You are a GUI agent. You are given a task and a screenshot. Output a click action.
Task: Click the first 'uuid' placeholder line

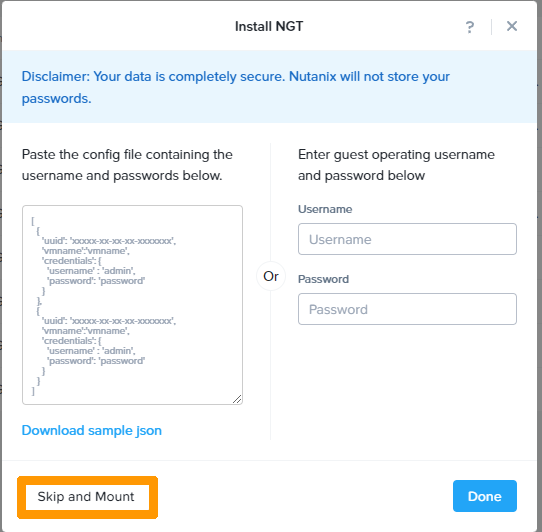[109, 241]
